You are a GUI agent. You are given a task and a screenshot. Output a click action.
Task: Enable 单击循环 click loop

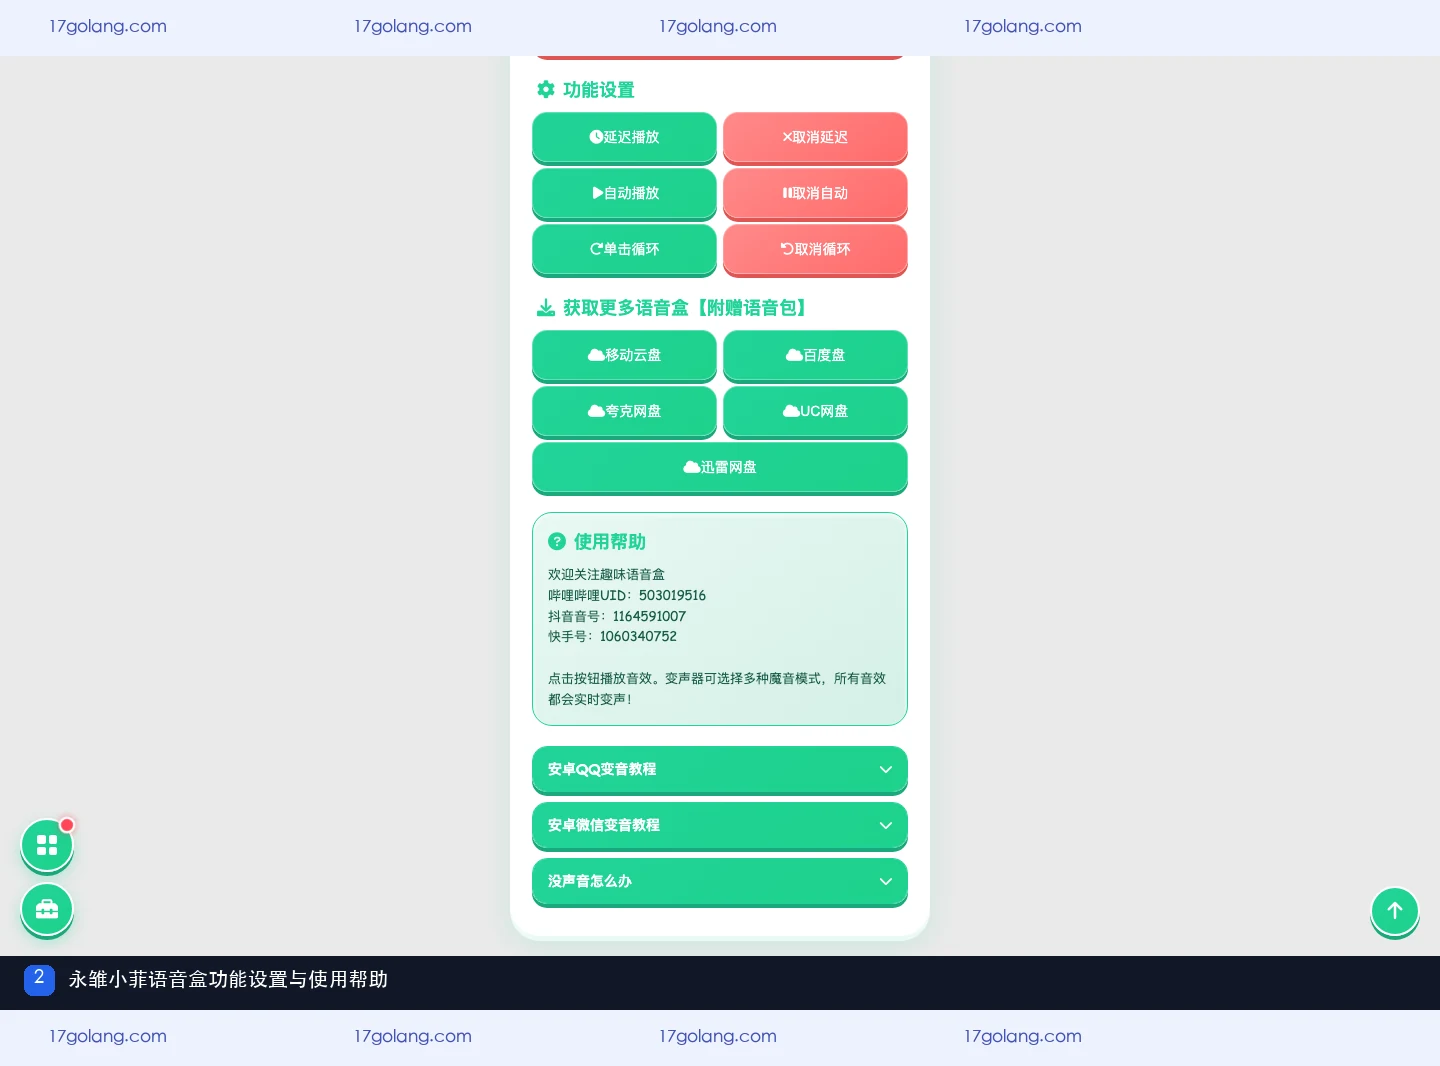[624, 249]
